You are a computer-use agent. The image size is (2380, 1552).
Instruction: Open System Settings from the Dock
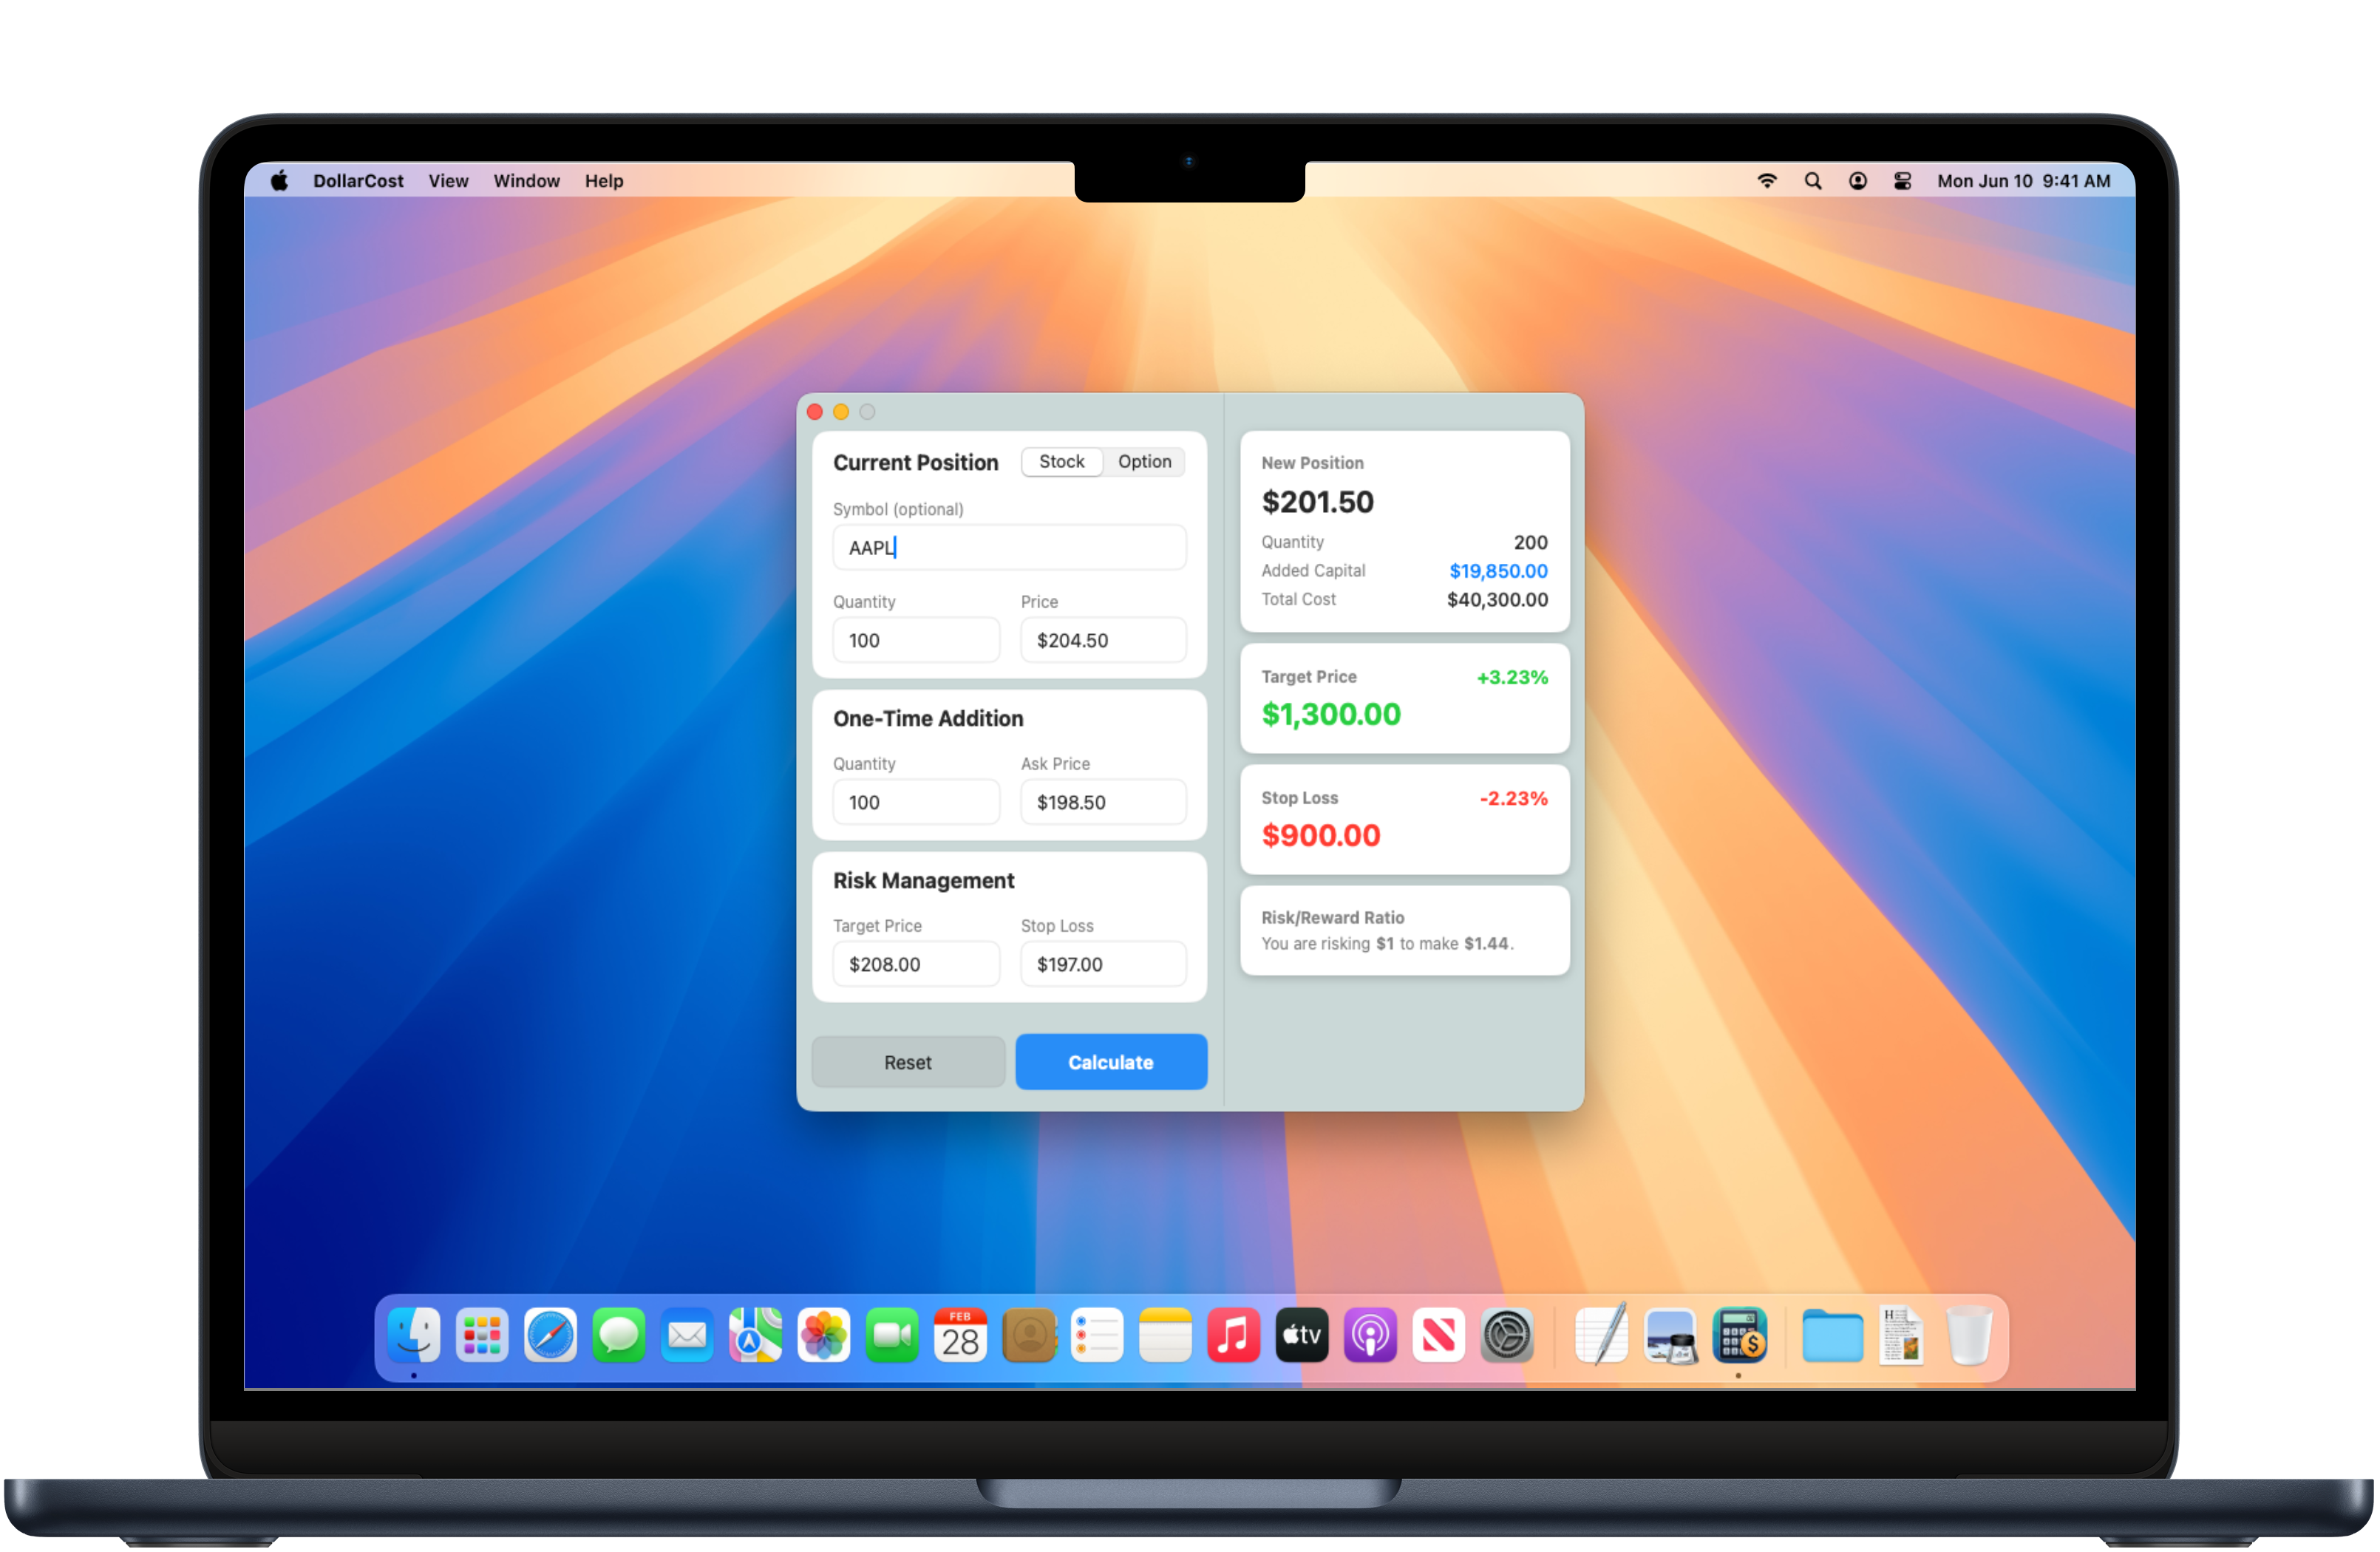click(1507, 1335)
